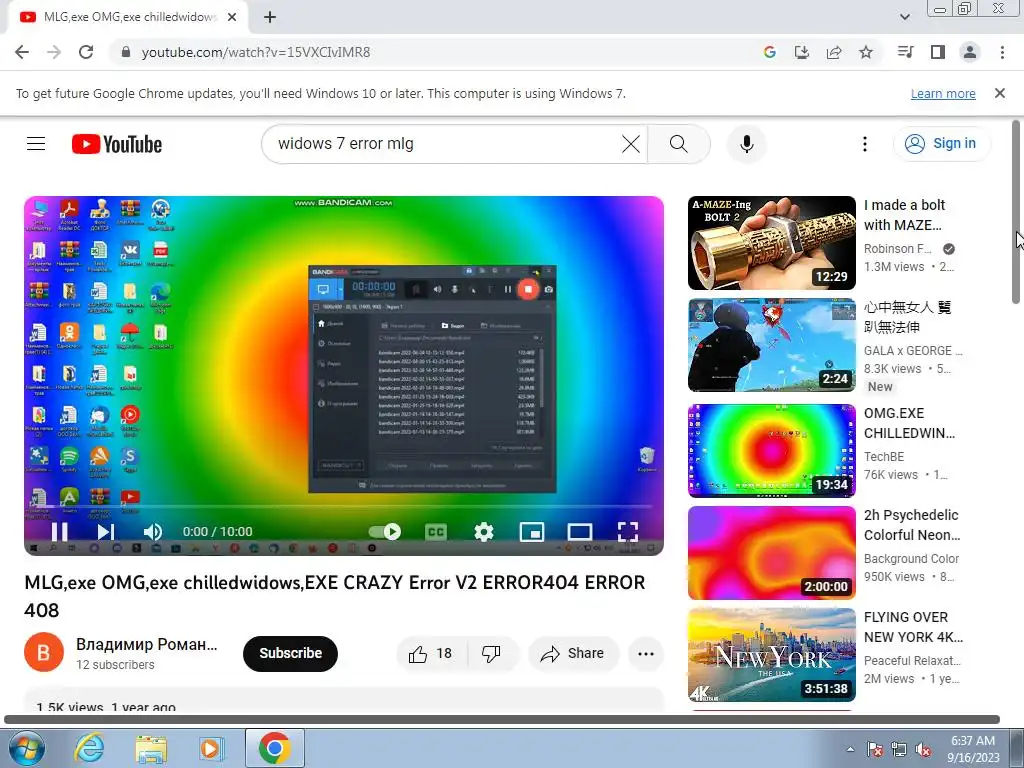Open YouTube hamburger guide menu
Image resolution: width=1024 pixels, height=768 pixels.
(36, 144)
